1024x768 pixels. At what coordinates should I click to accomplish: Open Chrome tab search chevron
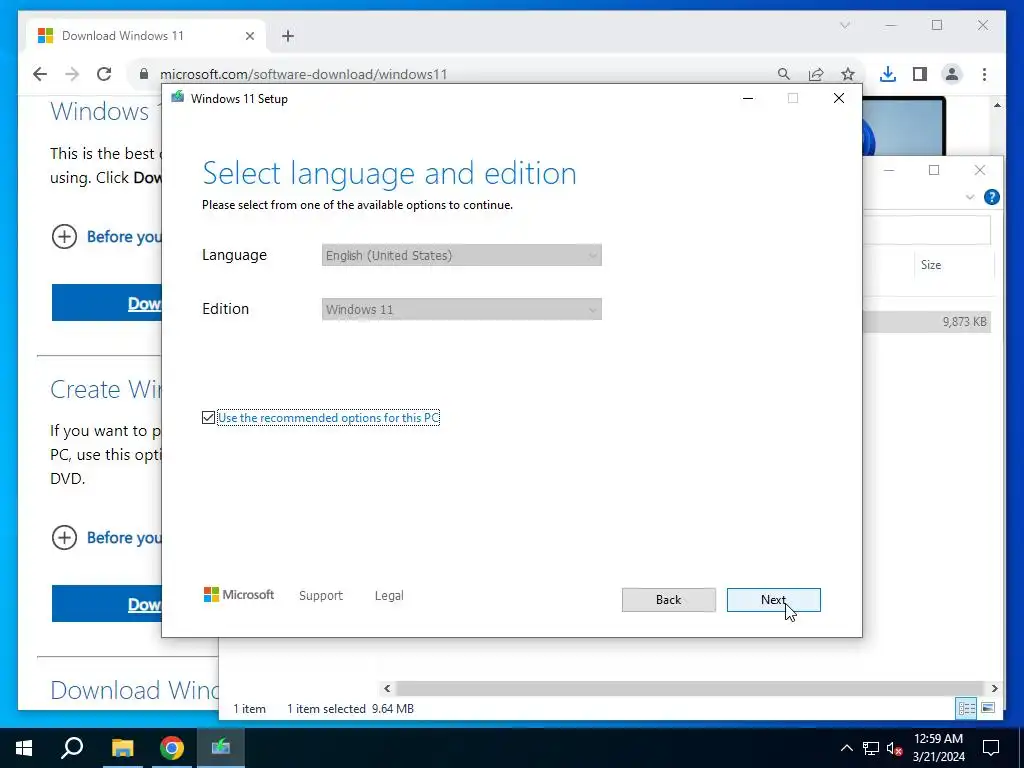point(844,25)
